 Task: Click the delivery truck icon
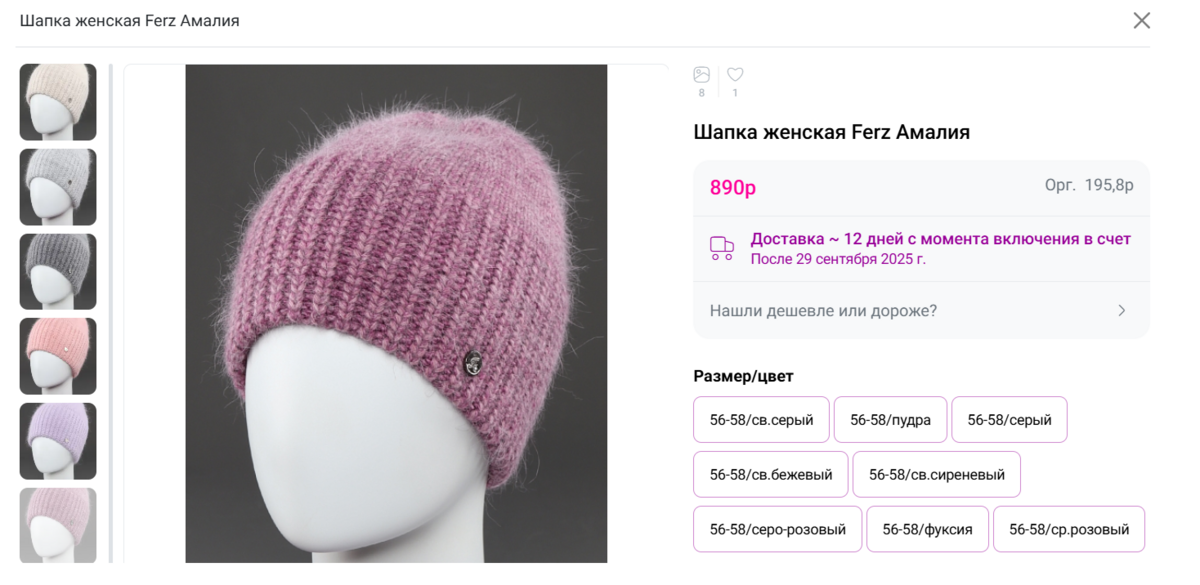(x=721, y=248)
